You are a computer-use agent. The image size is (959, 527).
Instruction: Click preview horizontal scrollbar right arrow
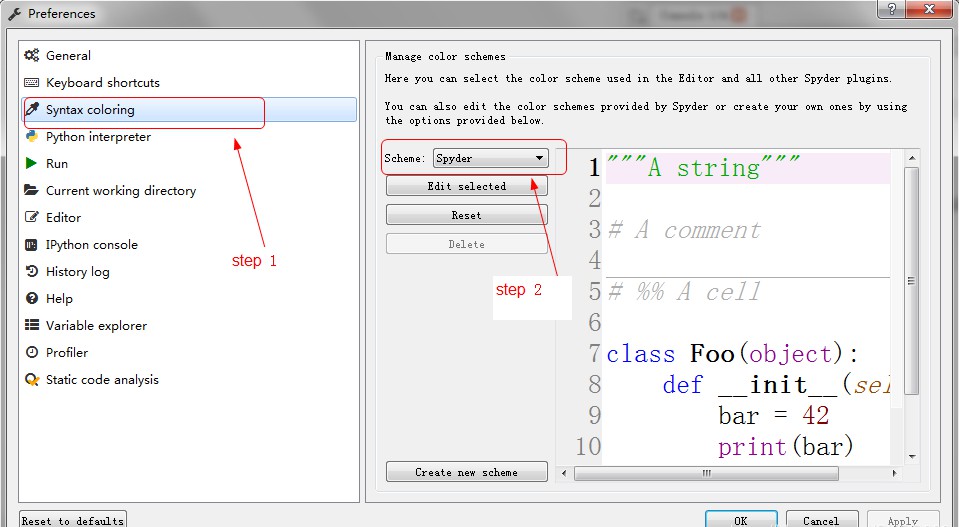895,473
